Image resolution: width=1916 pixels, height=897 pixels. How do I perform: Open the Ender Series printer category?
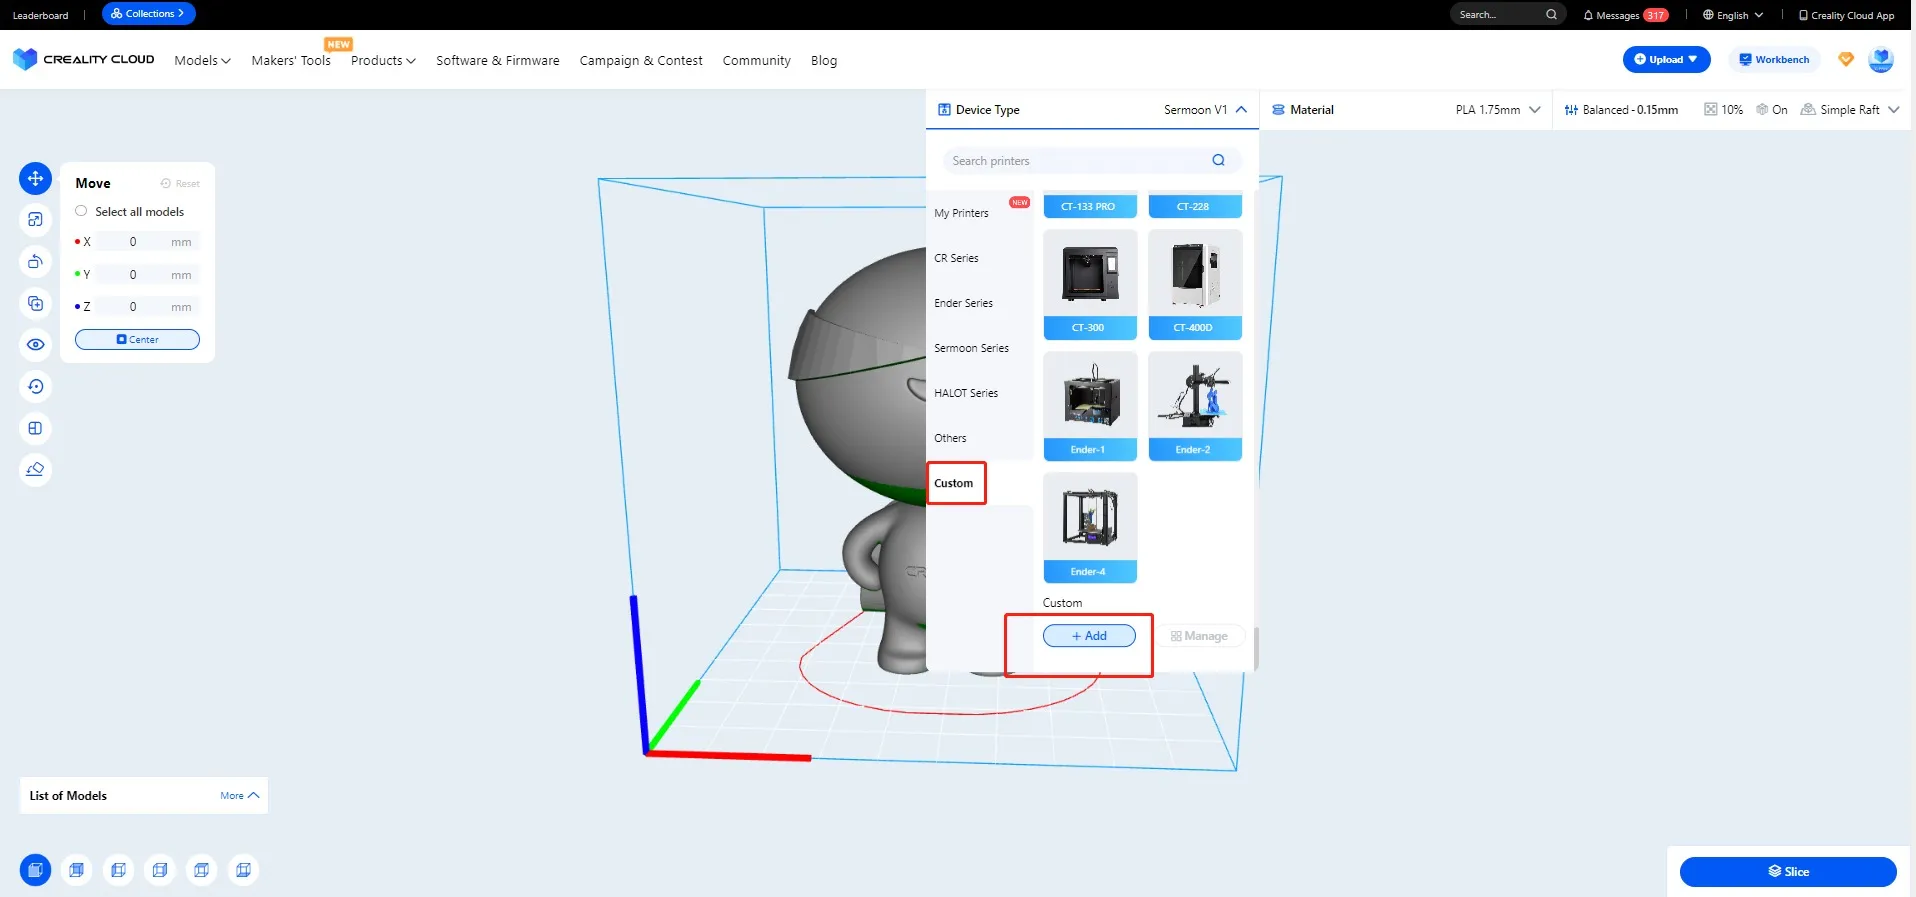963,303
